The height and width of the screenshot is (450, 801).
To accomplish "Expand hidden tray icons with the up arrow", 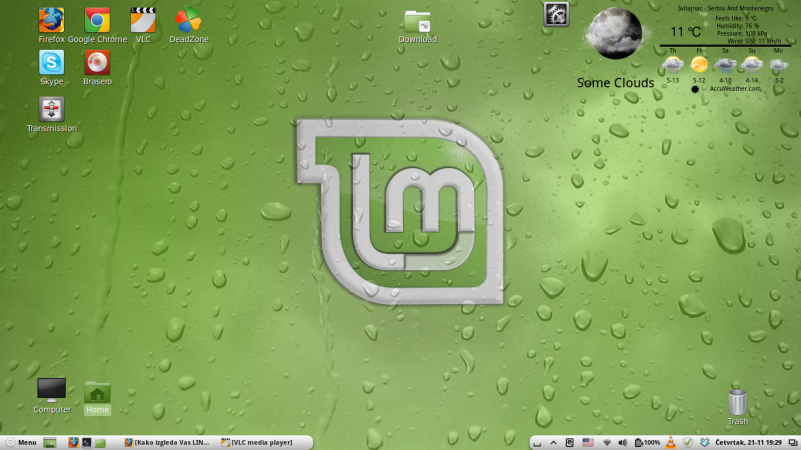I will coord(553,443).
